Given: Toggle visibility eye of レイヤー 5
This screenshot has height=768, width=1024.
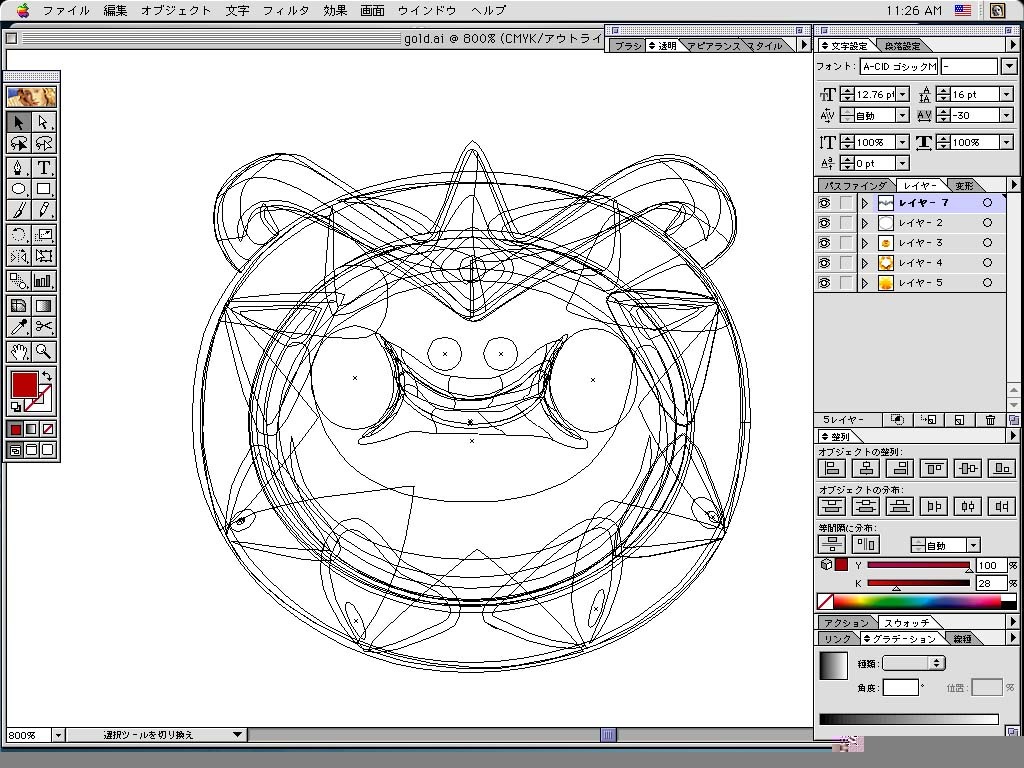Looking at the screenshot, I should 825,283.
